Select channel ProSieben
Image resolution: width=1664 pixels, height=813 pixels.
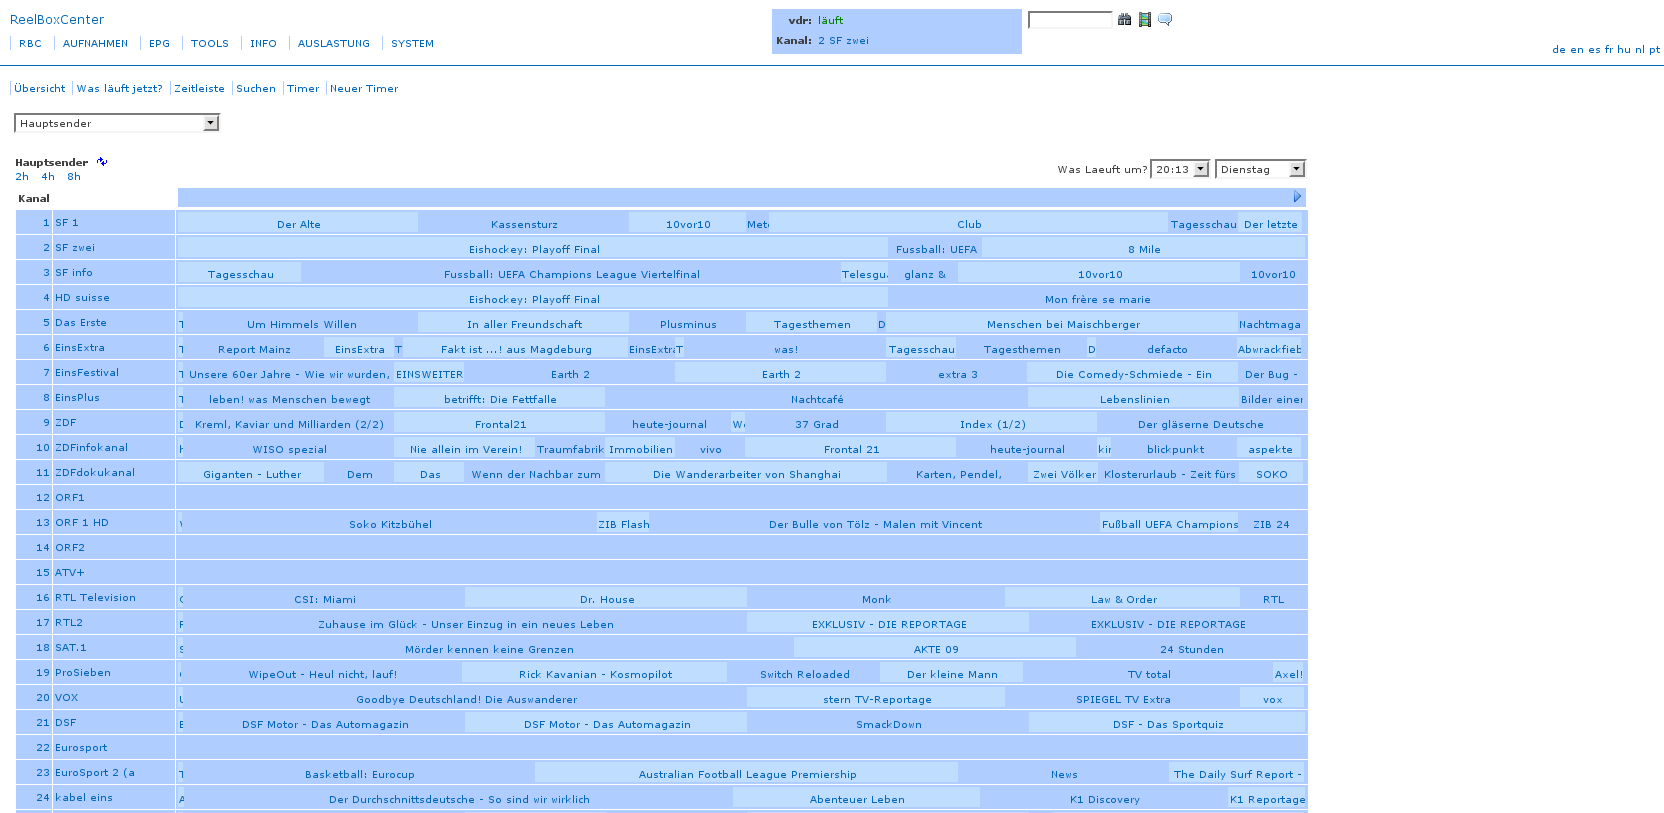(x=83, y=673)
